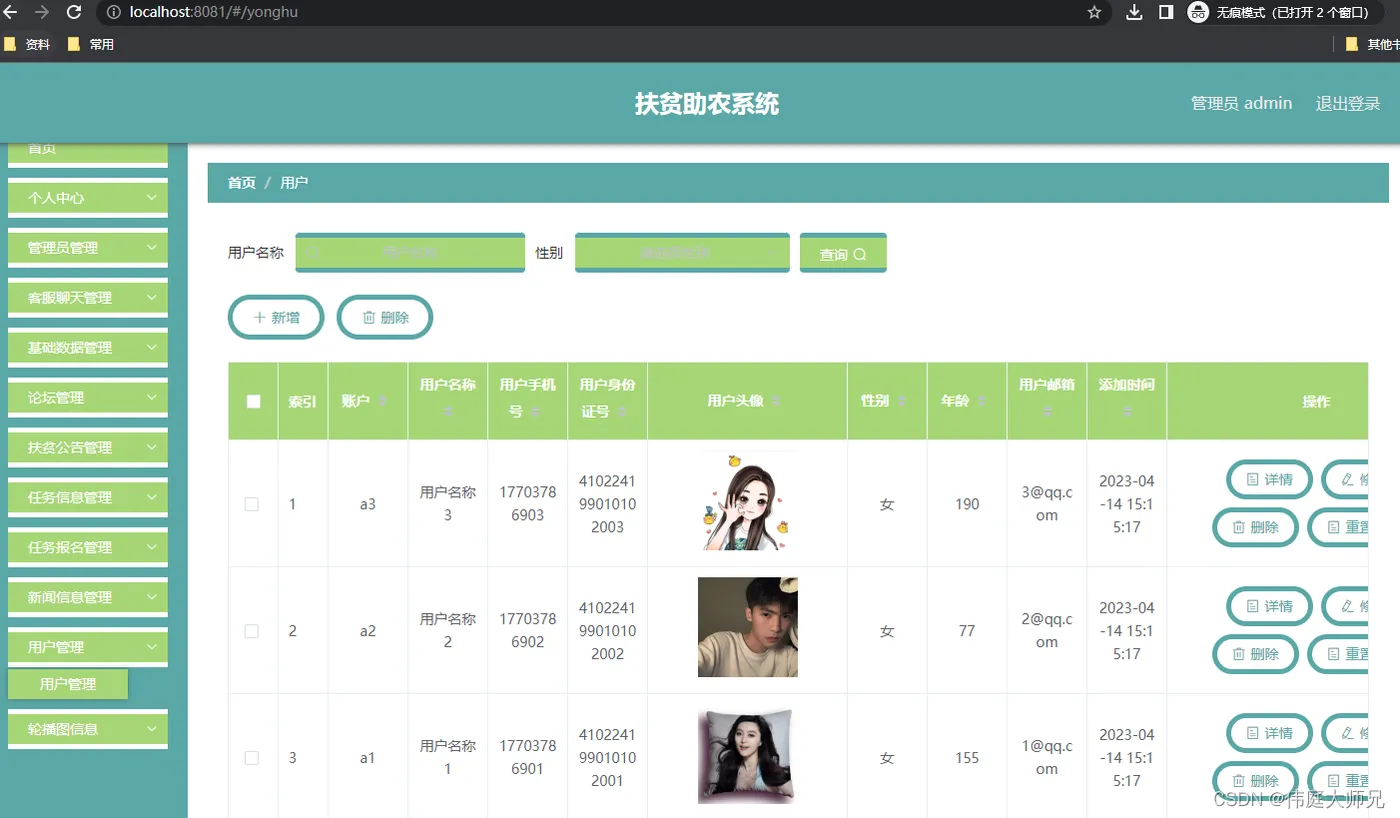1400x818 pixels.
Task: Click 删除 for account a3 row
Action: 1255,527
